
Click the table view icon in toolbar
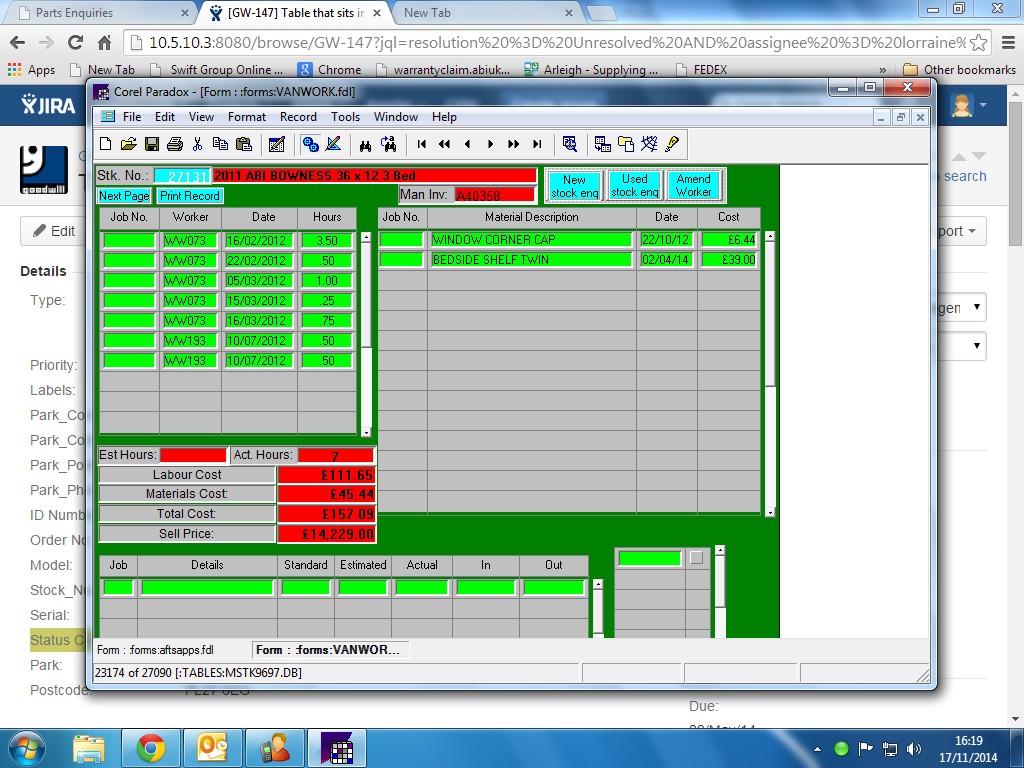point(602,144)
